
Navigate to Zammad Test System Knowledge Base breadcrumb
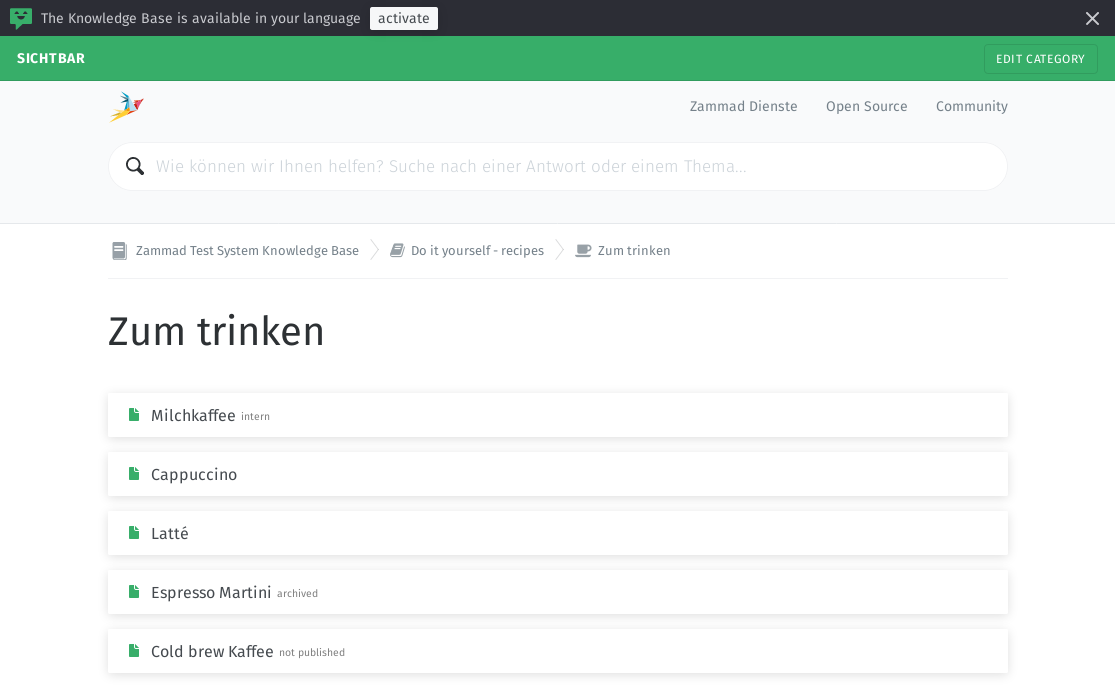247,251
